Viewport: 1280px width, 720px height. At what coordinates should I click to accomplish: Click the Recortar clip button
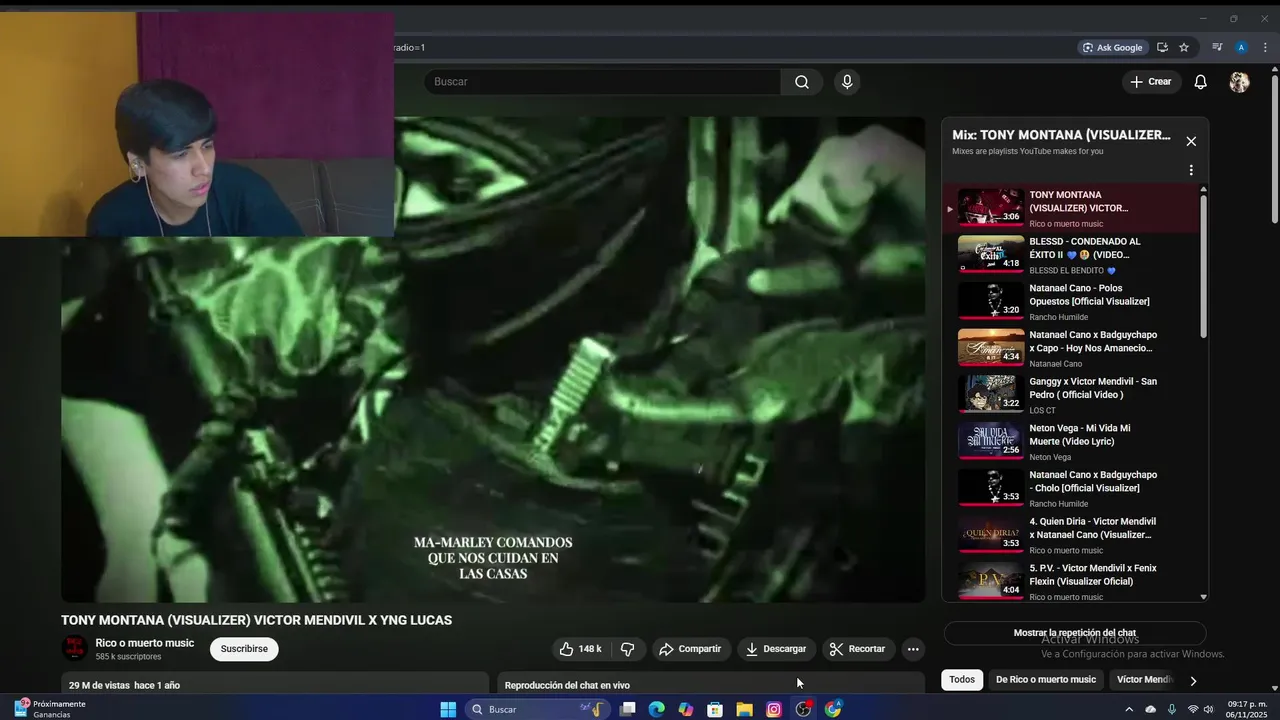coord(858,649)
